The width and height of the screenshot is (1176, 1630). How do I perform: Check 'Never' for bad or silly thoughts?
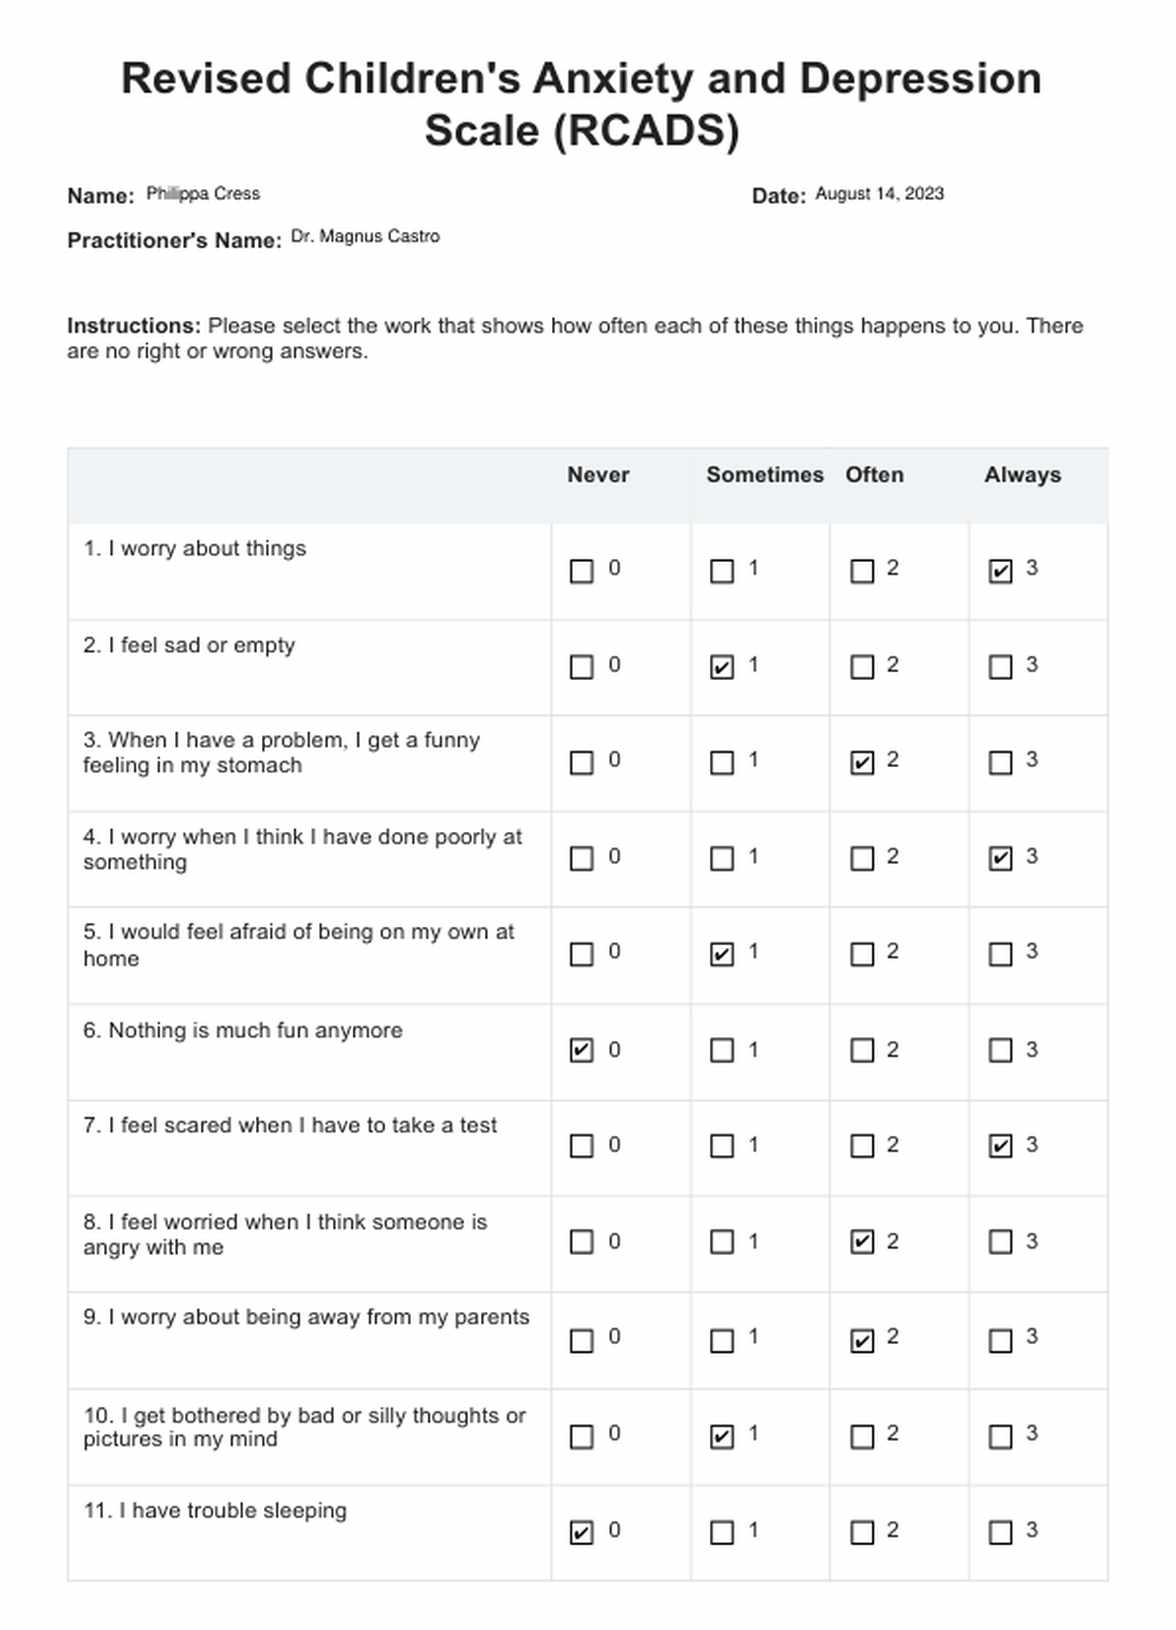pos(581,1437)
